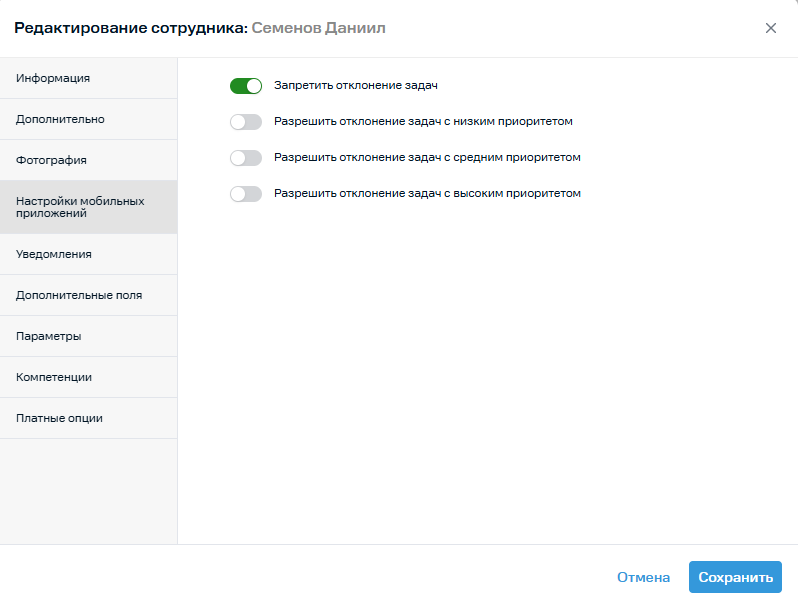This screenshot has width=798, height=601.
Task: Click the label text for low priority rejection
Action: [423, 122]
